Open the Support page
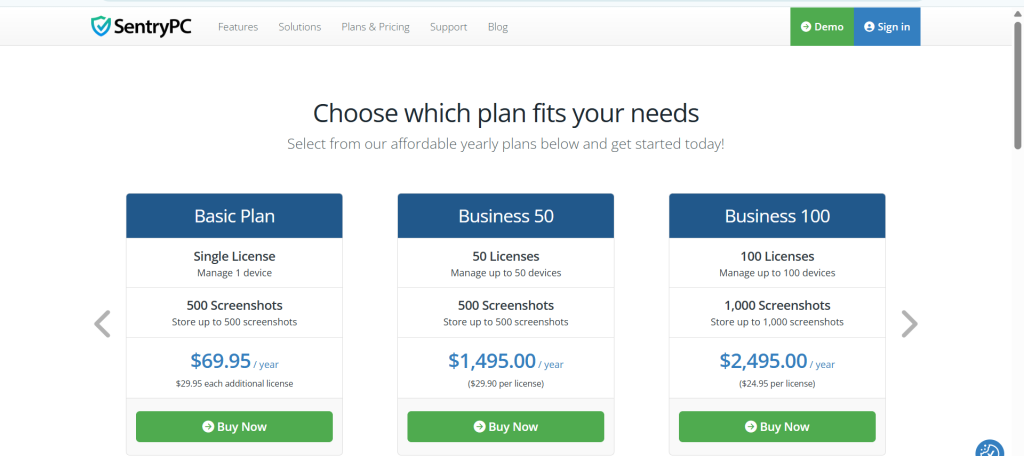The width and height of the screenshot is (1024, 456). coord(448,27)
